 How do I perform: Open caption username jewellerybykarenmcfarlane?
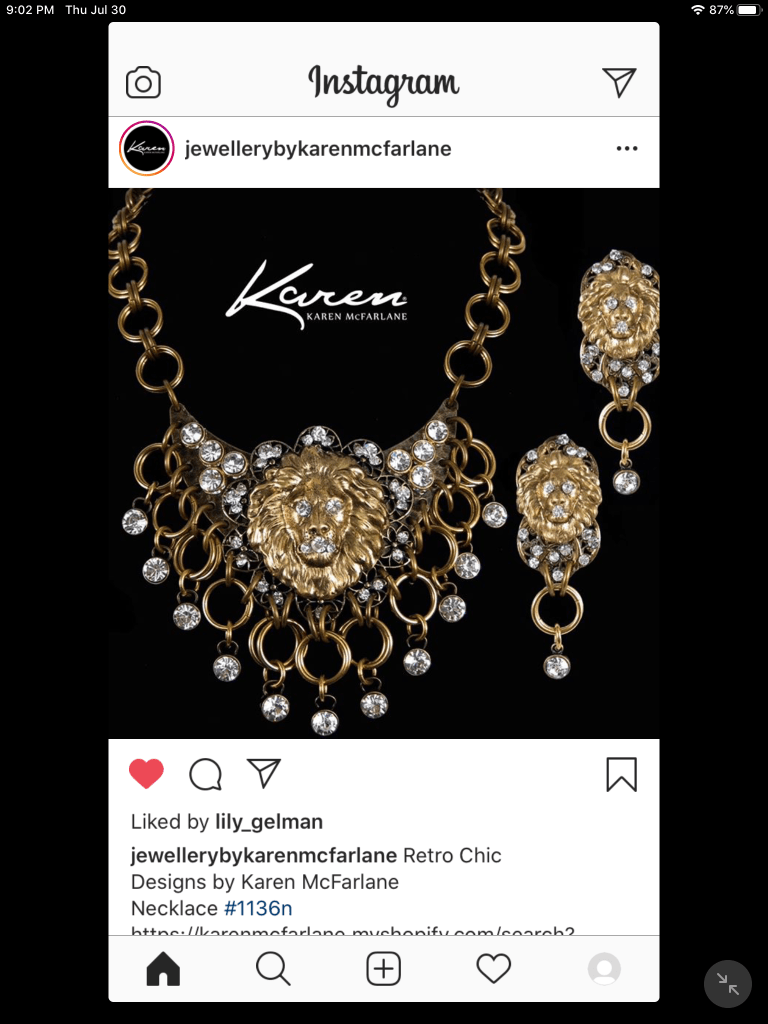(x=264, y=856)
